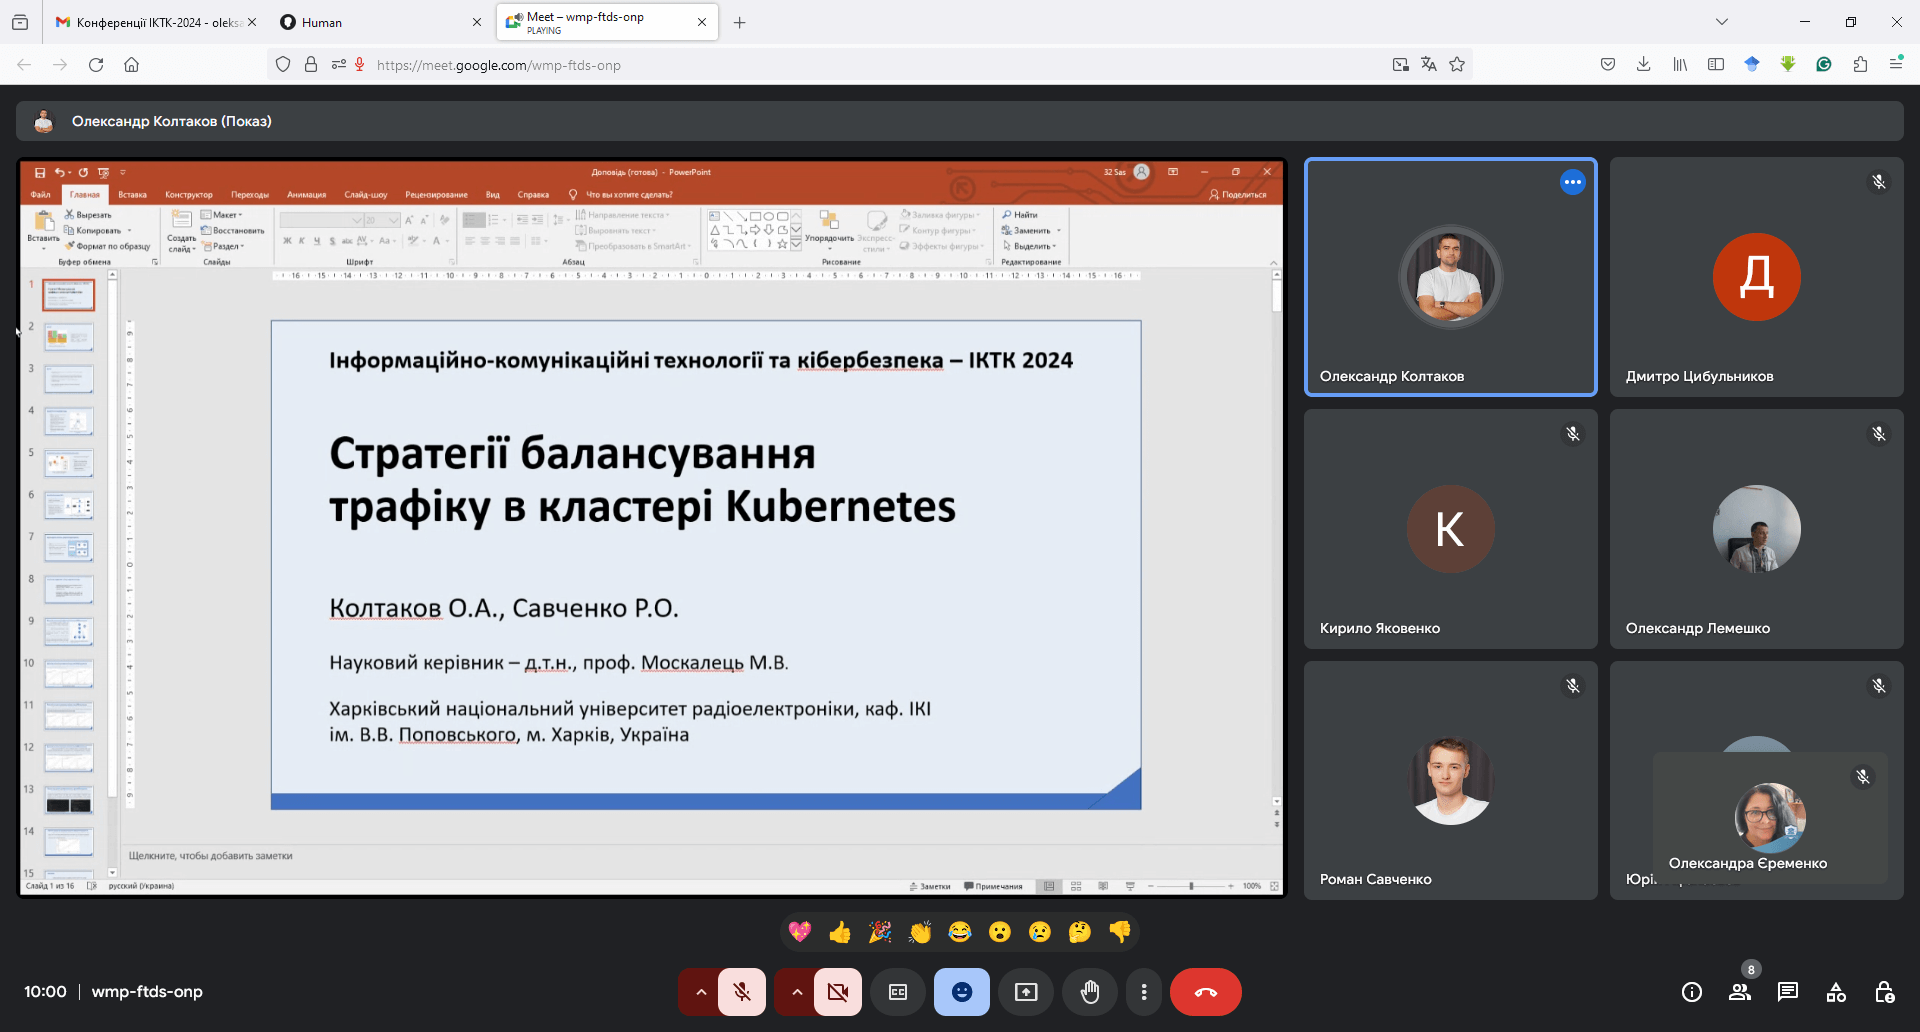Image resolution: width=1920 pixels, height=1032 pixels.
Task: Turn on the camera
Action: 838,992
